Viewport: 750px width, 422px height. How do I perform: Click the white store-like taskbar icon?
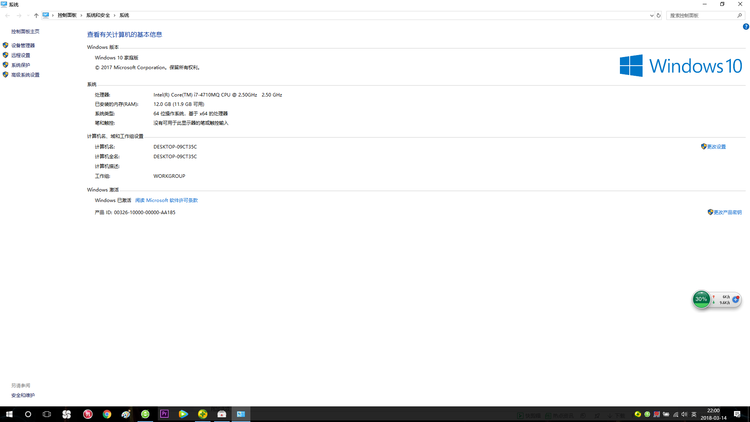click(x=222, y=414)
